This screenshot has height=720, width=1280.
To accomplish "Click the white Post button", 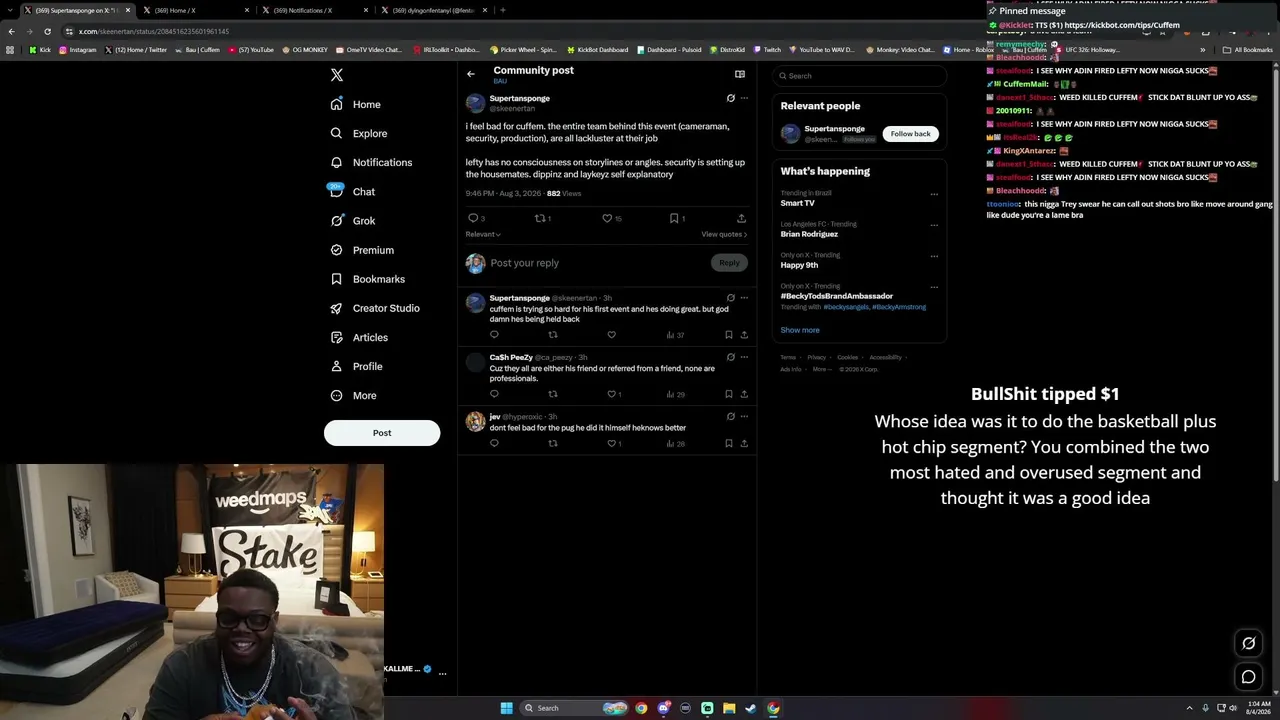I will click(x=382, y=433).
